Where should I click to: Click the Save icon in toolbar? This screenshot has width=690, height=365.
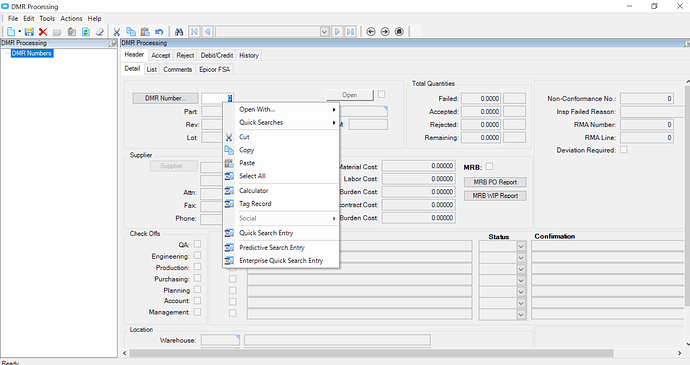pos(29,32)
